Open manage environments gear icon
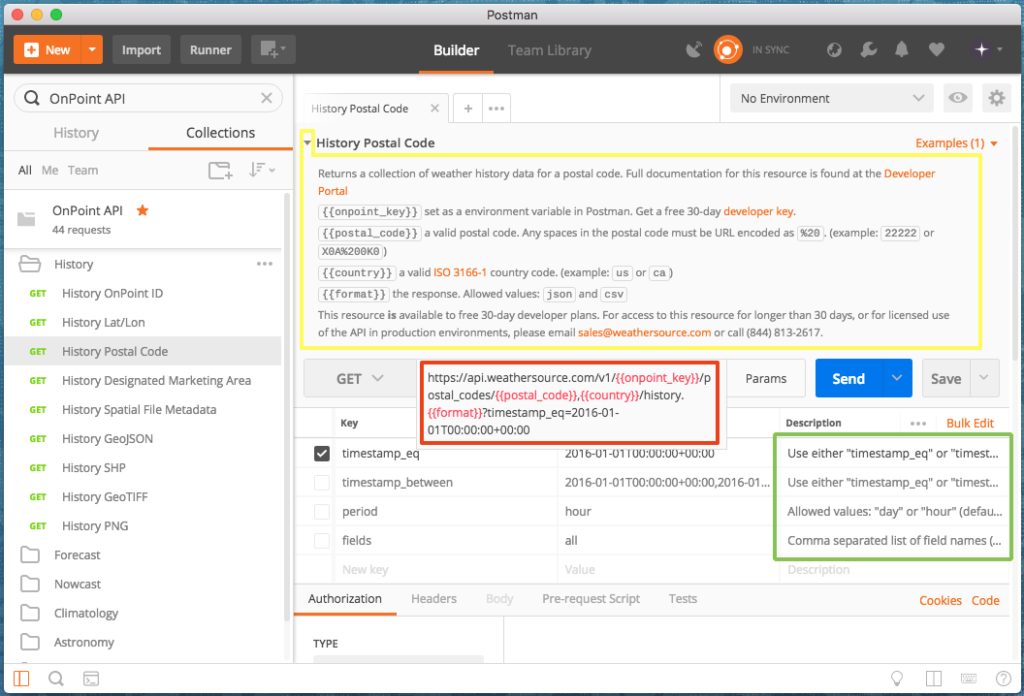The height and width of the screenshot is (696, 1024). tap(997, 98)
